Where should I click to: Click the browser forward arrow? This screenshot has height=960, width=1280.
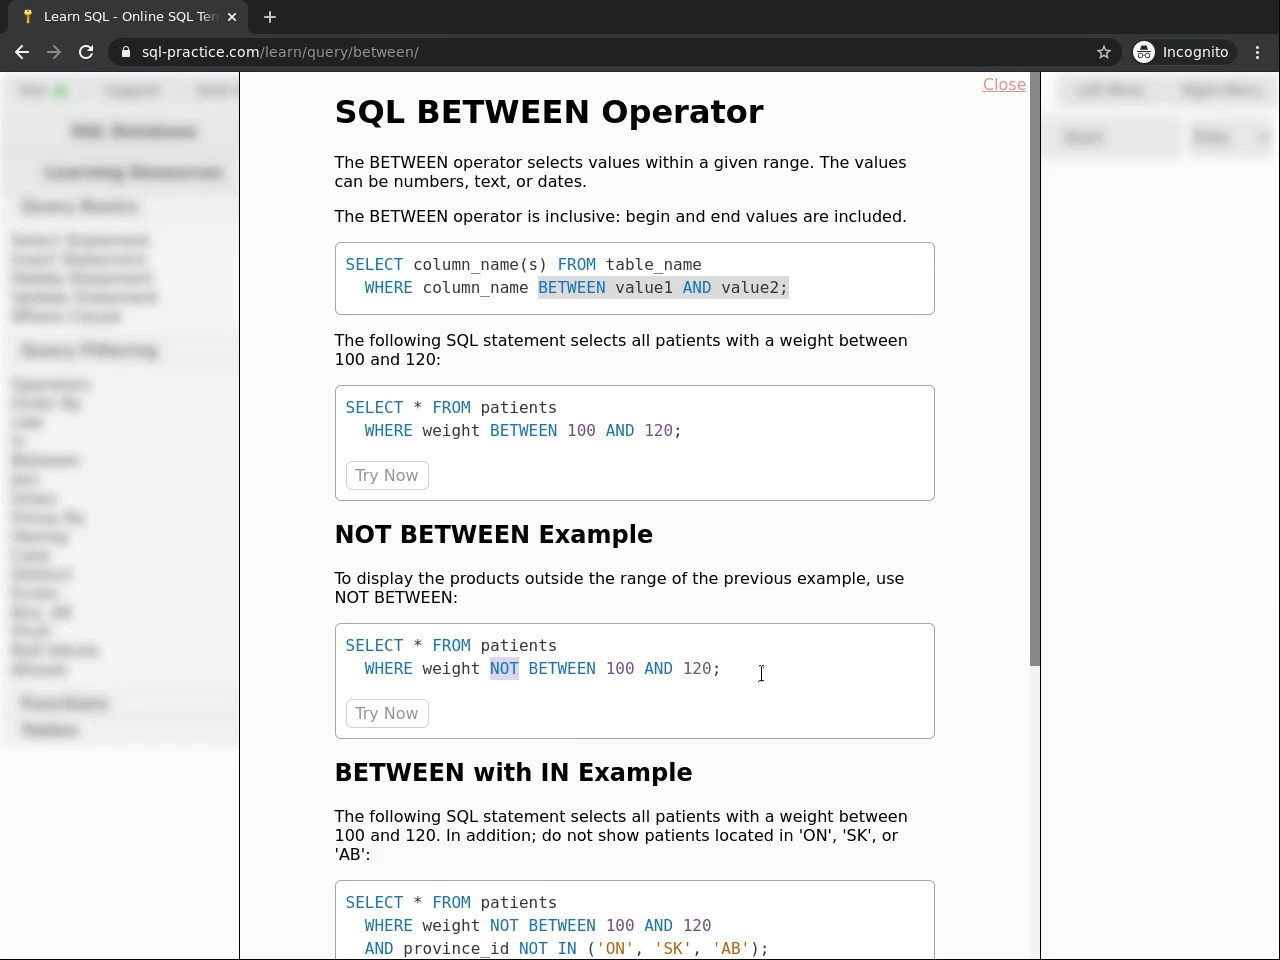coord(54,52)
